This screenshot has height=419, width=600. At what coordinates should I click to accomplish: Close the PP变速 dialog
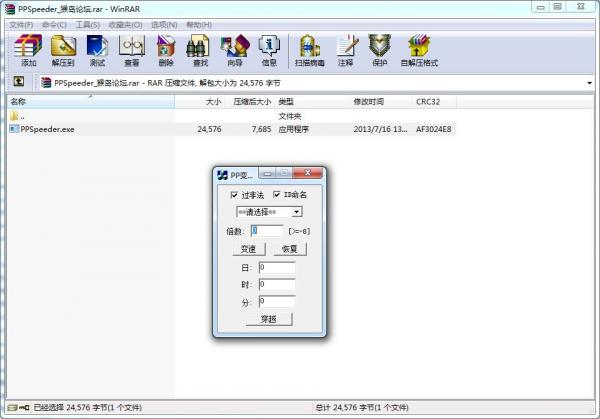pos(307,173)
